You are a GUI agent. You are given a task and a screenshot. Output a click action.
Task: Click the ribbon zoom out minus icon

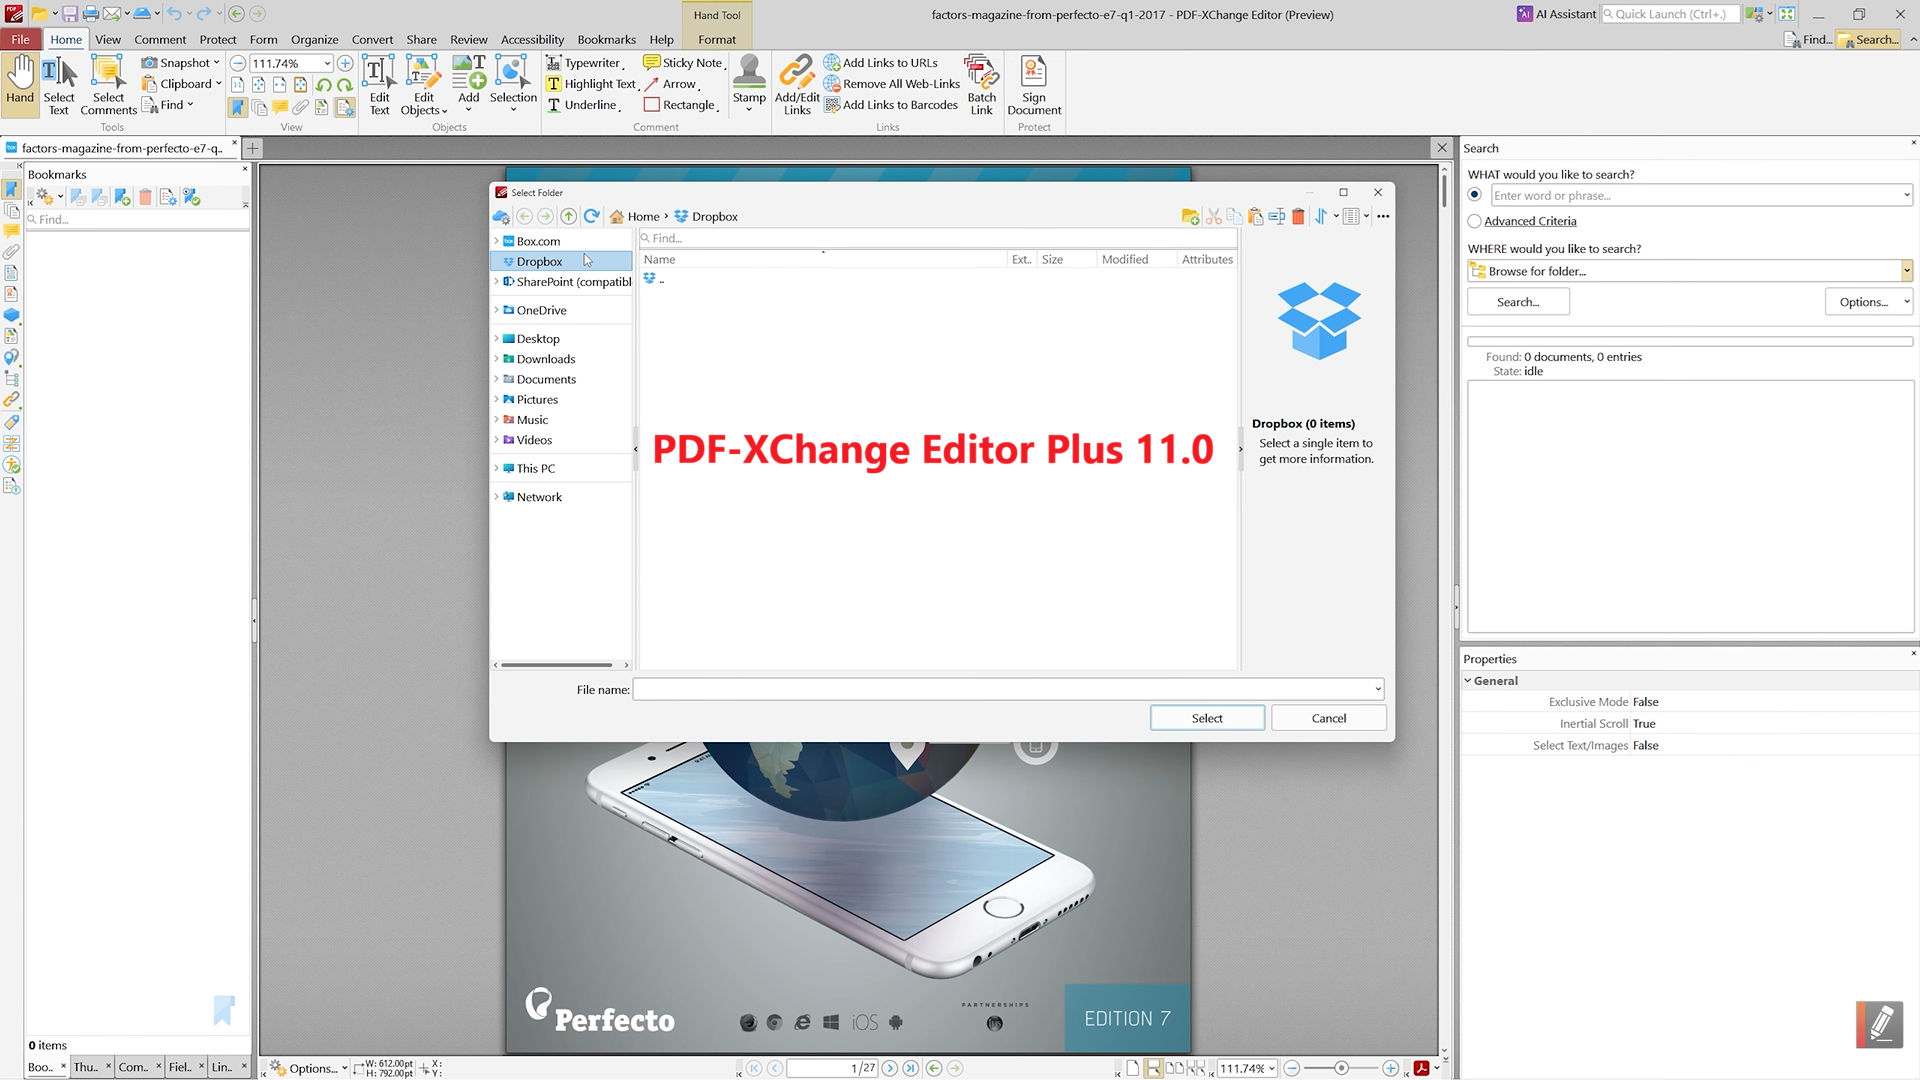238,63
